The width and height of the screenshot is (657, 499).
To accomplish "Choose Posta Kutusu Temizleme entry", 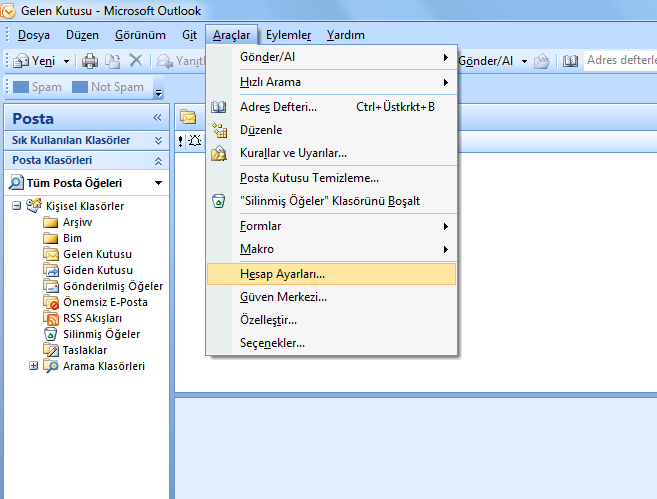I will click(x=331, y=178).
